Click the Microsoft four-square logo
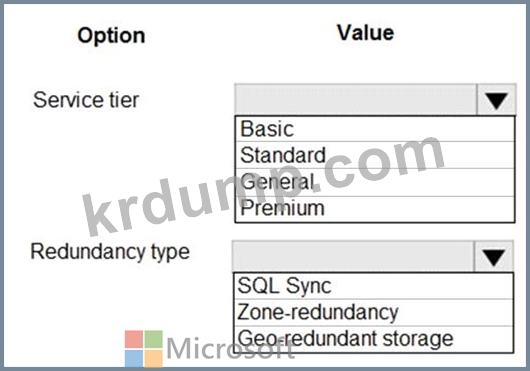 (x=144, y=349)
